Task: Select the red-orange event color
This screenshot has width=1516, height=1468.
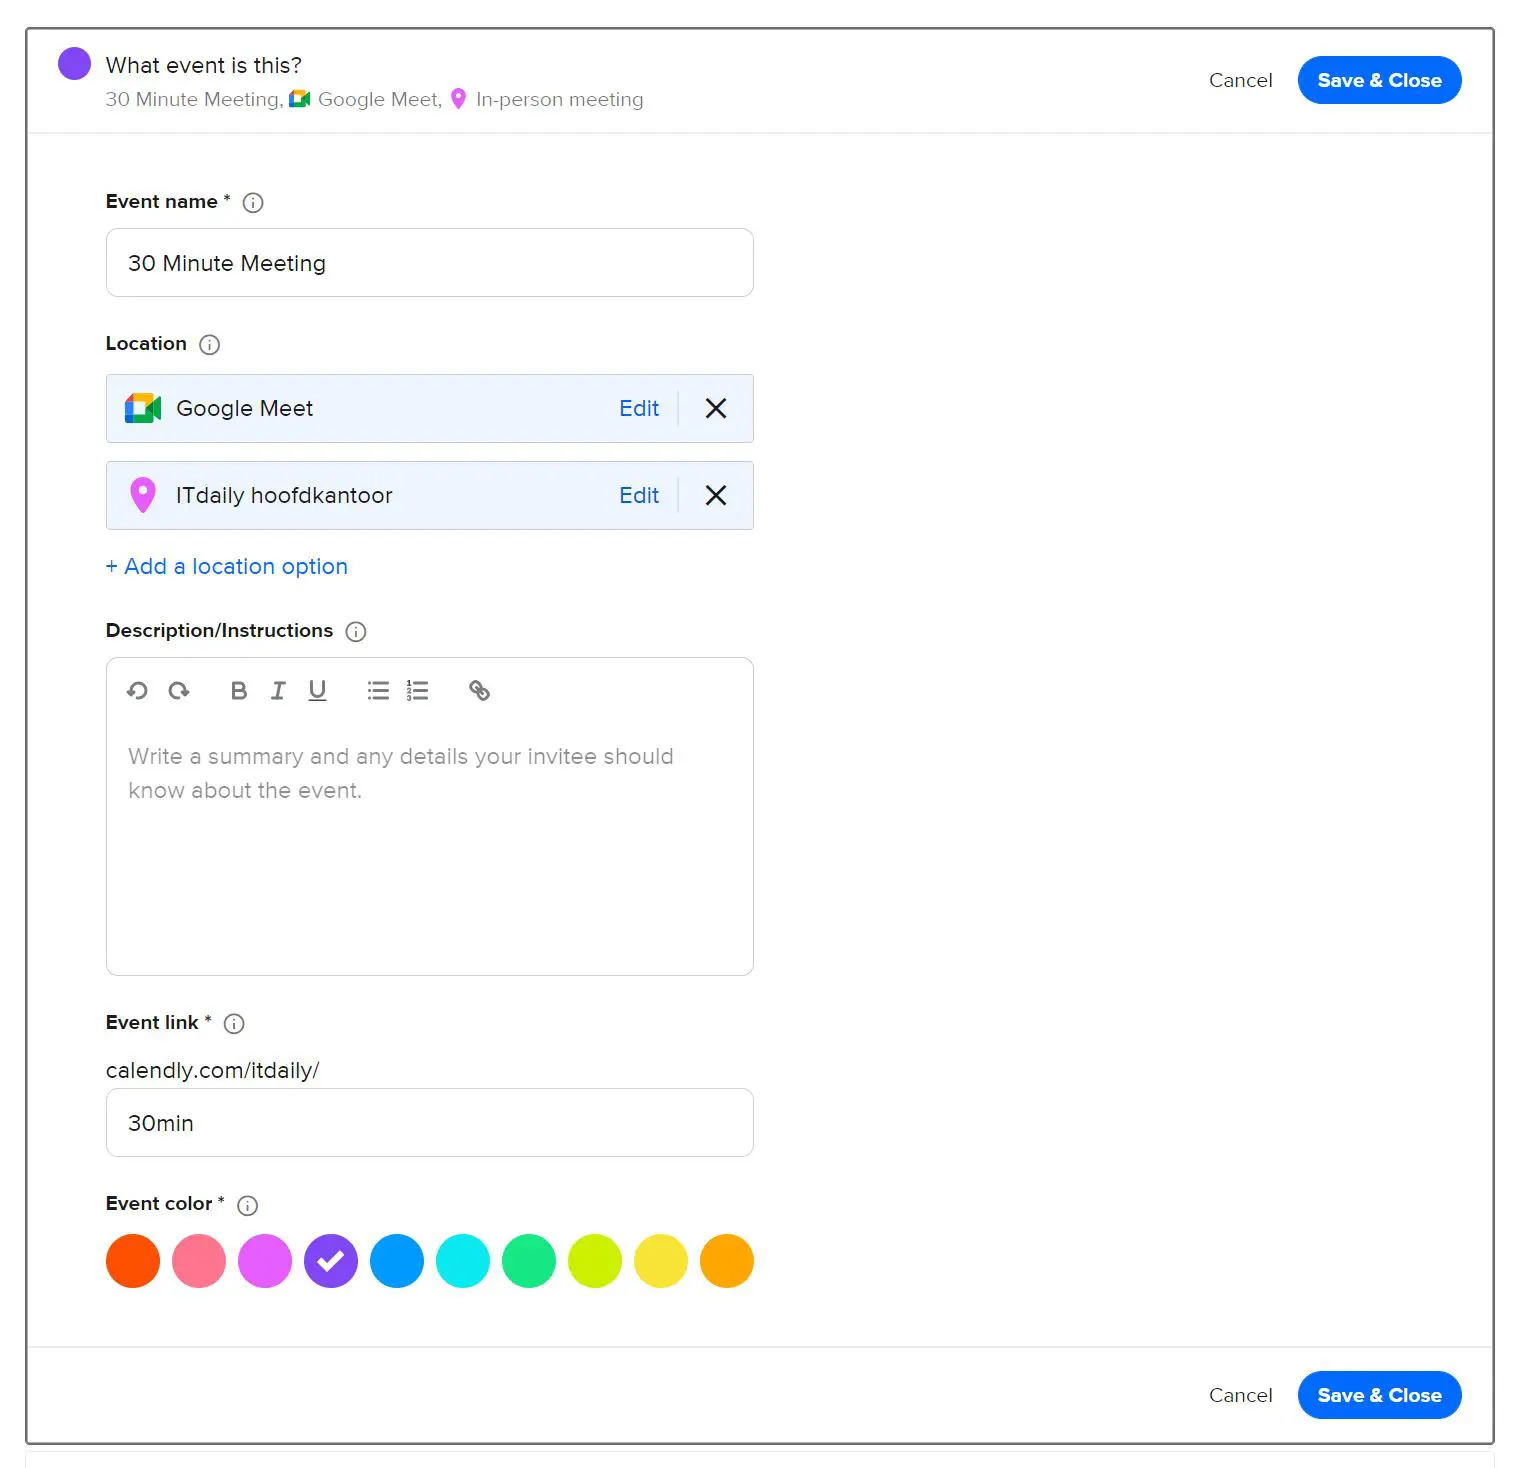Action: coord(133,1261)
